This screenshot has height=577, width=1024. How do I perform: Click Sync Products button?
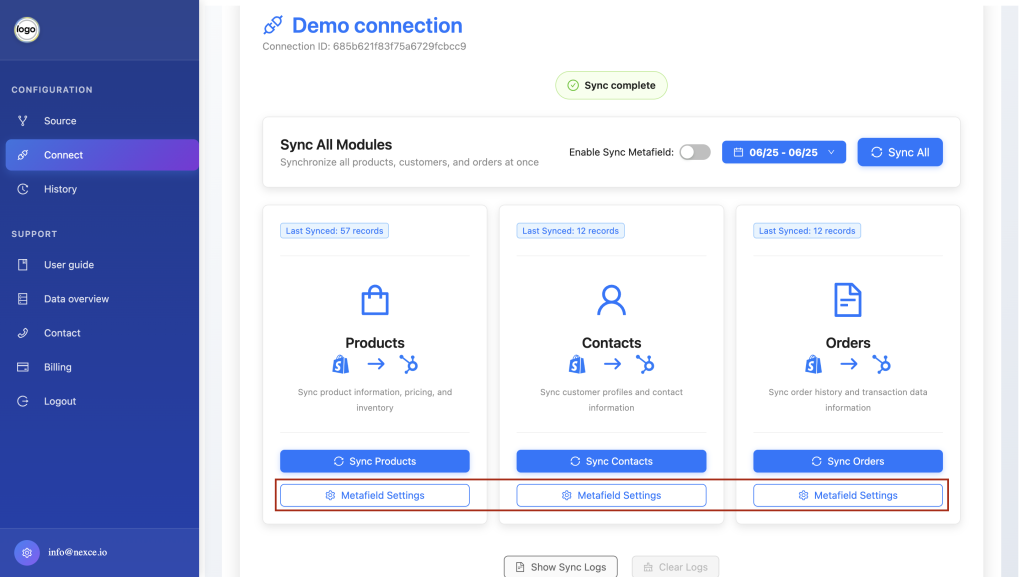tap(375, 461)
